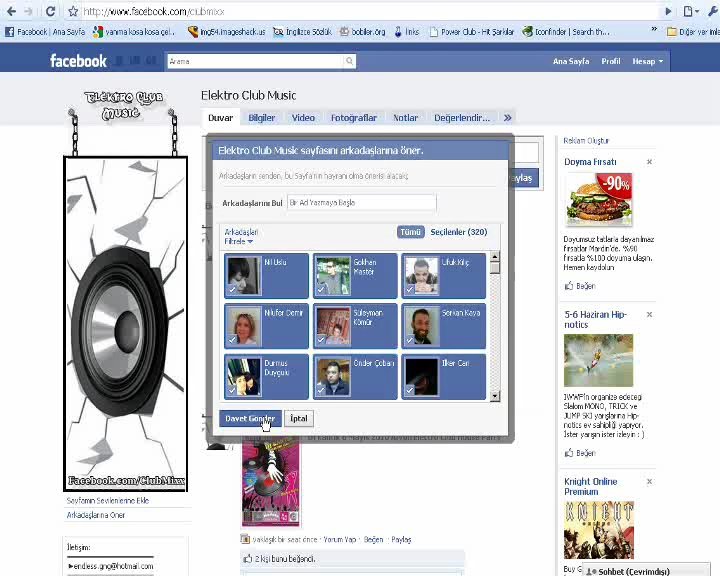Image resolution: width=720 pixels, height=576 pixels.
Task: Click Arkadaşlarına Öner link
Action: click(96, 515)
